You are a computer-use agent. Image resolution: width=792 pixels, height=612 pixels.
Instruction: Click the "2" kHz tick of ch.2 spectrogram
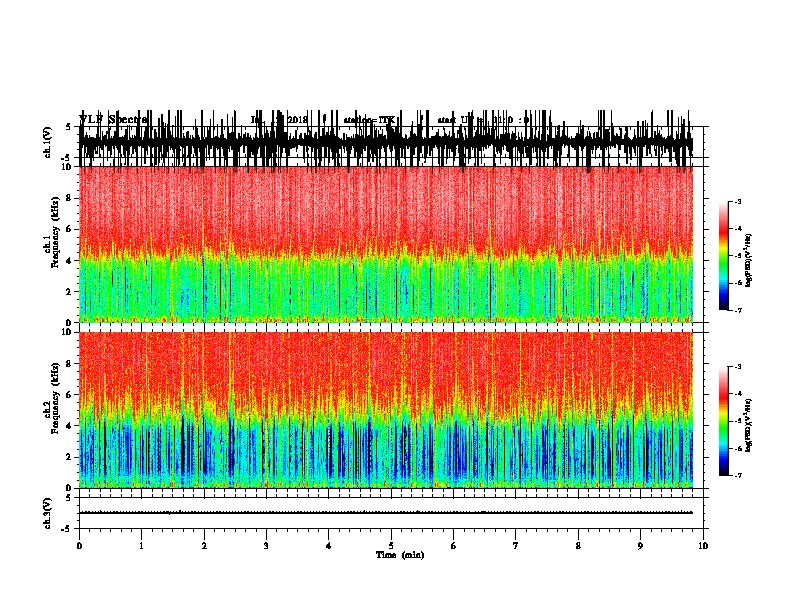click(x=69, y=457)
